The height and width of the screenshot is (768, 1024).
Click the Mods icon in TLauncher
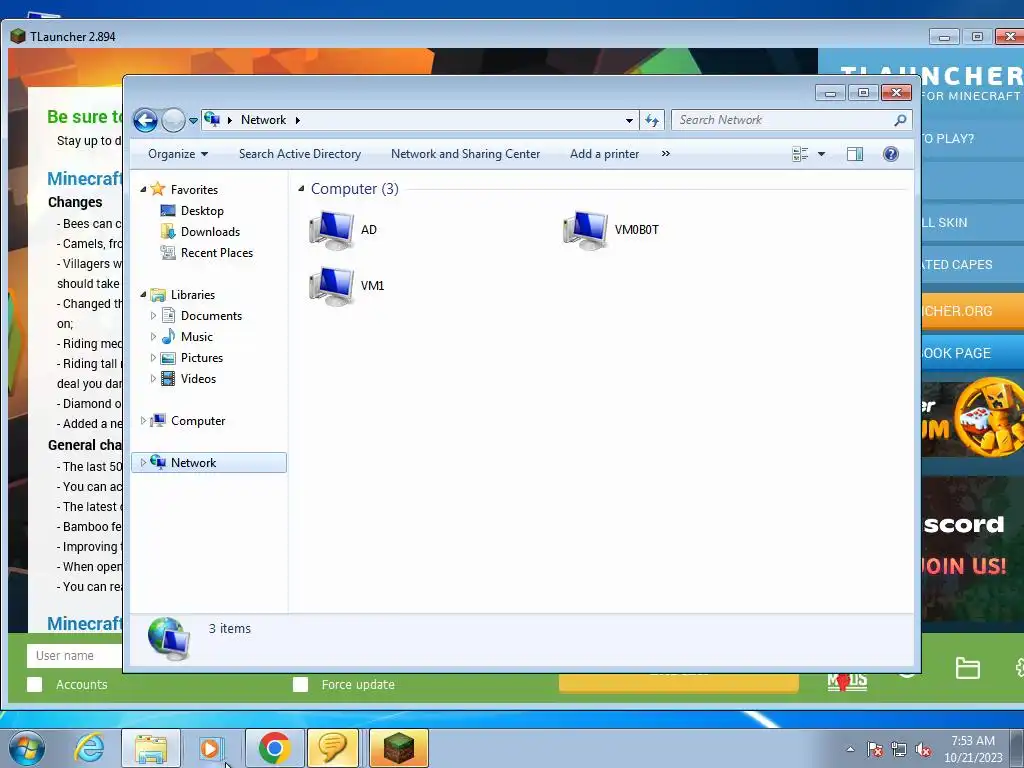847,682
